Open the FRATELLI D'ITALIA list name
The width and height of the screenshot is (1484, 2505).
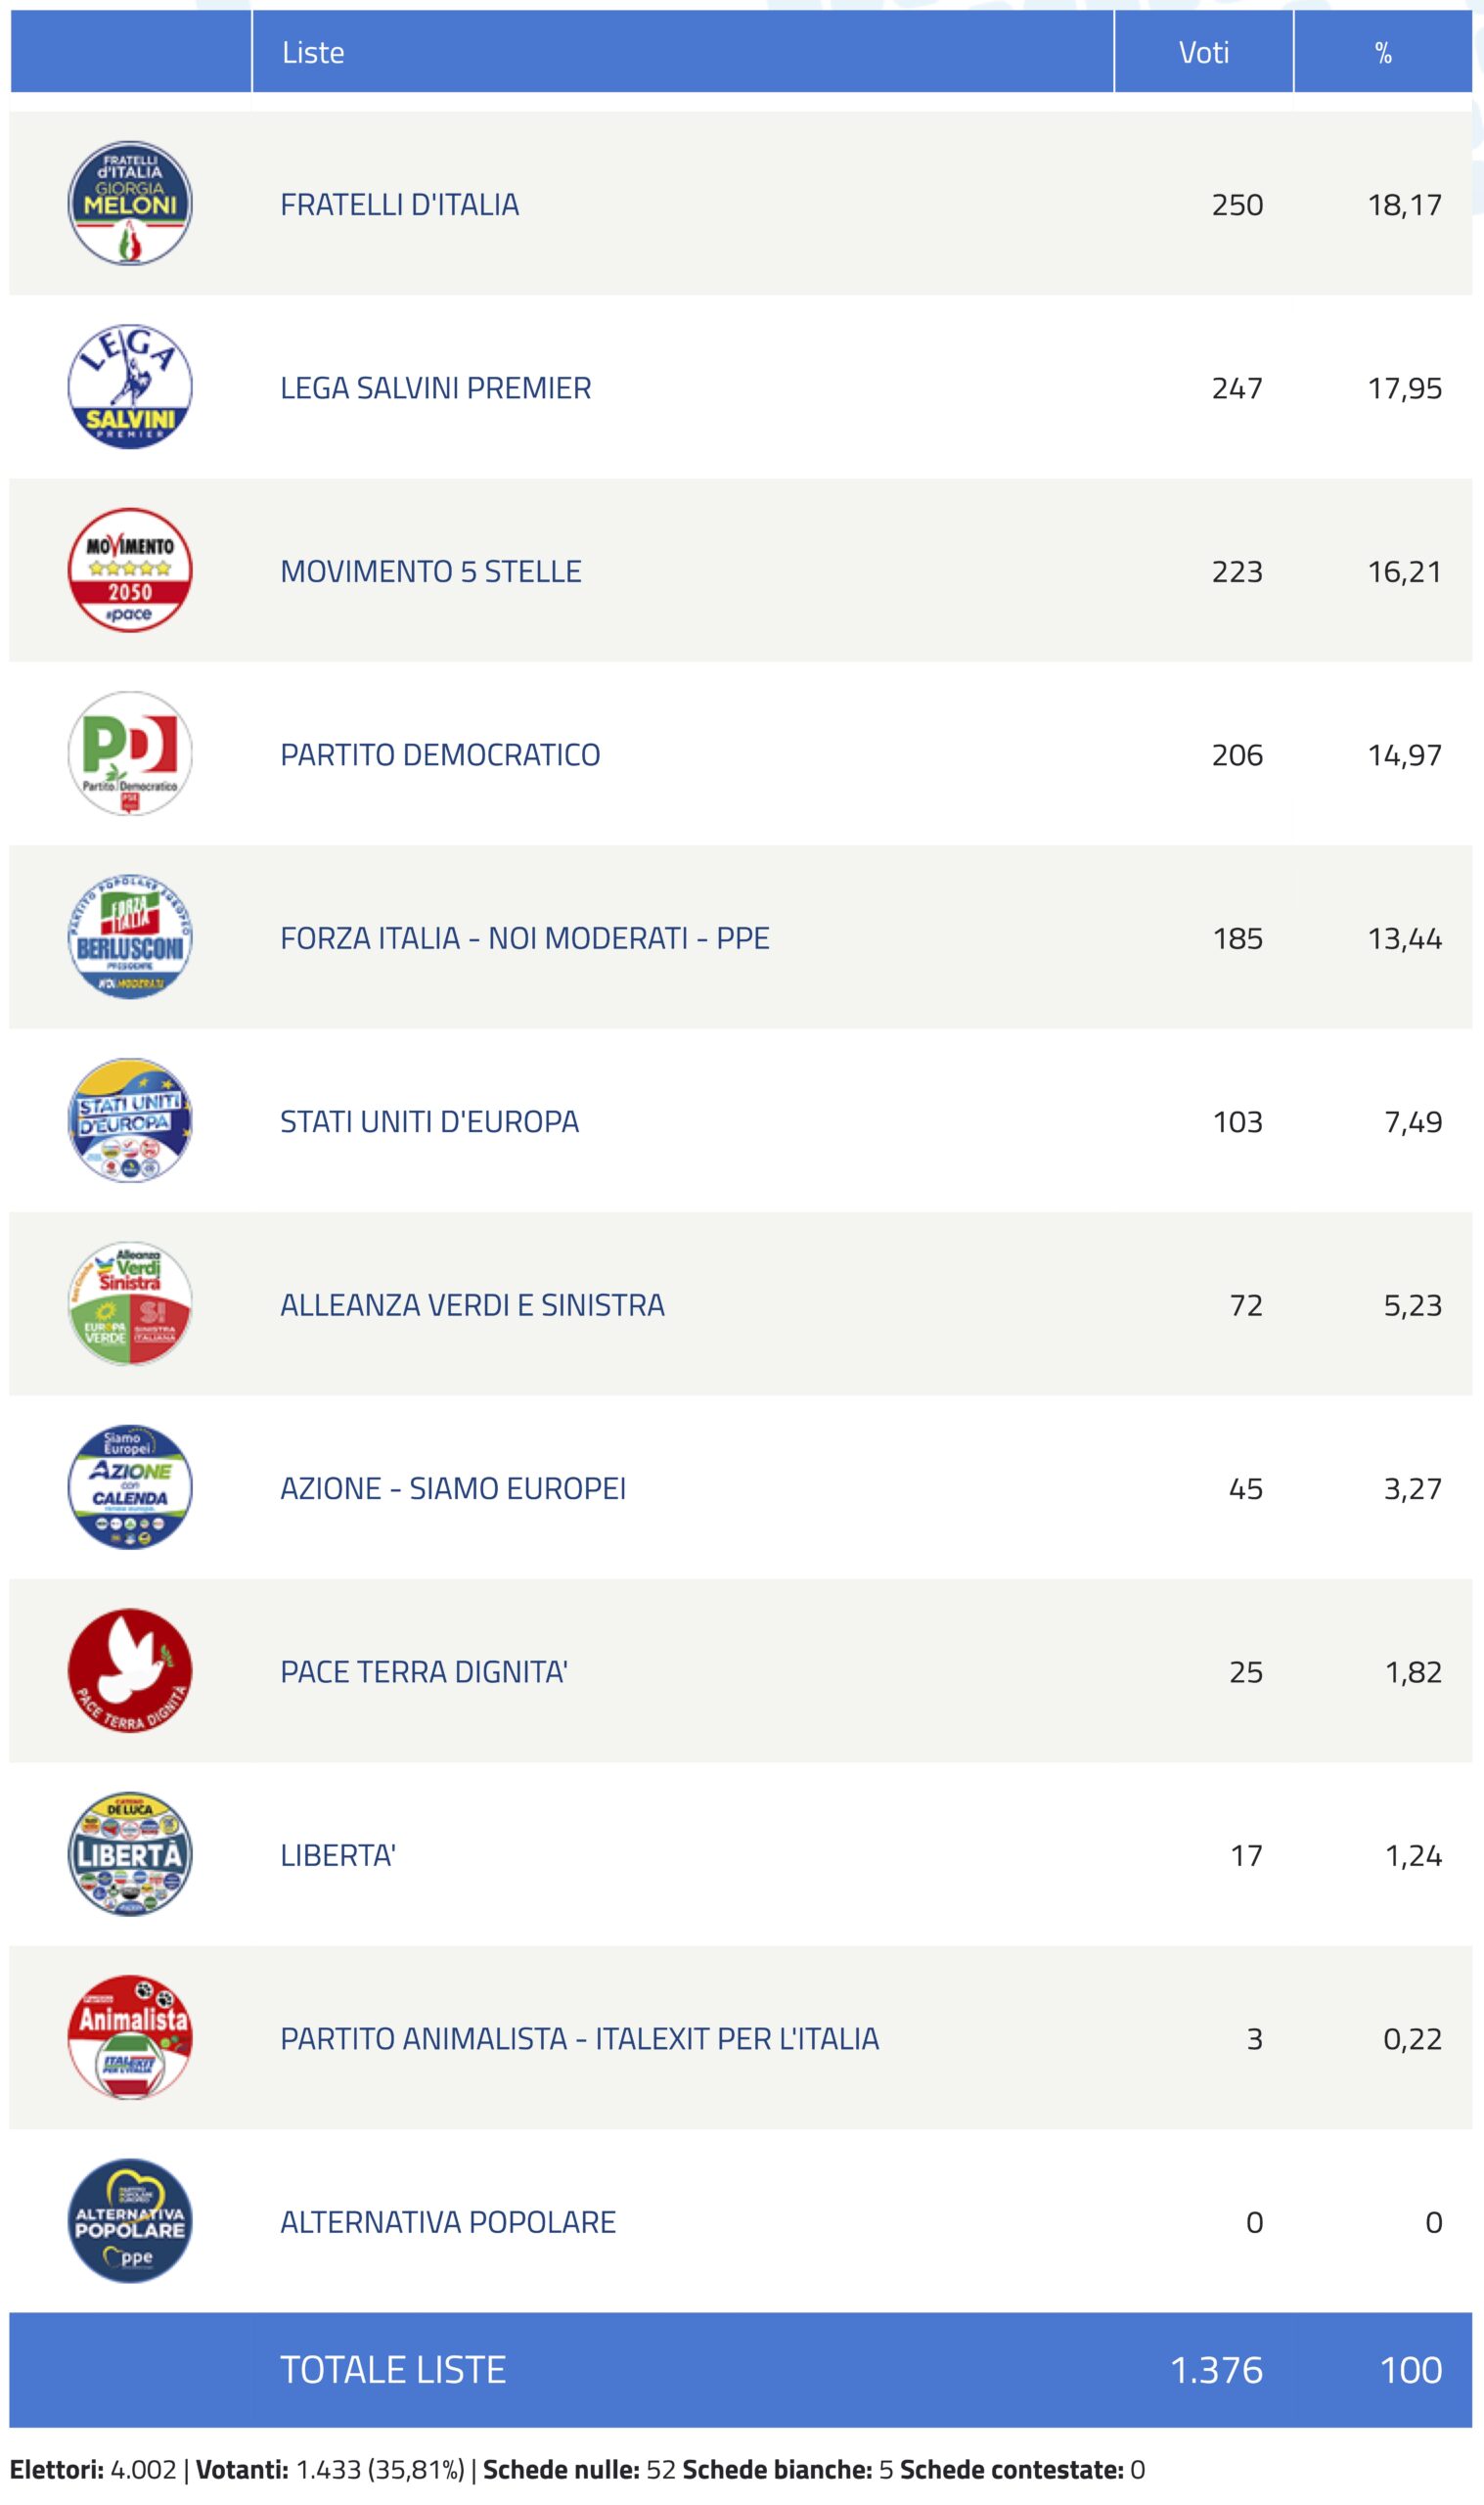click(x=400, y=205)
